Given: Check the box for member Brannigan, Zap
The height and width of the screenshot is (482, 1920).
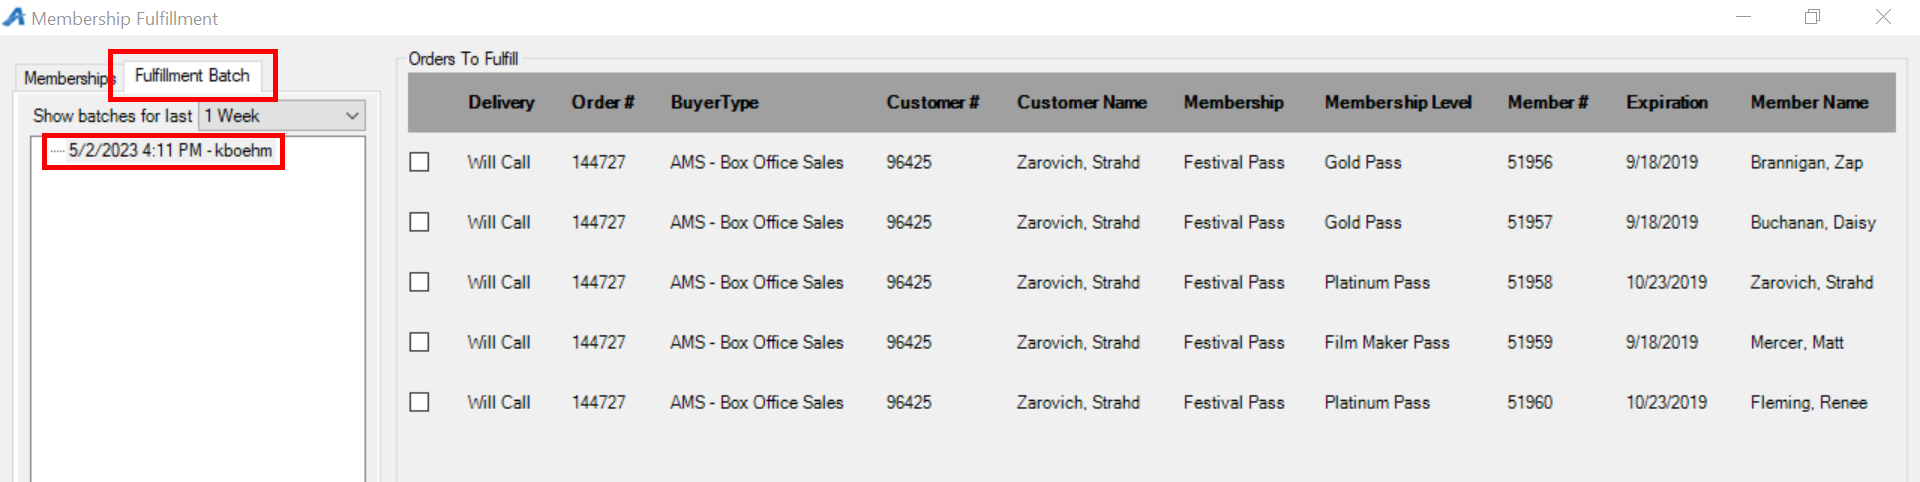Looking at the screenshot, I should point(420,162).
